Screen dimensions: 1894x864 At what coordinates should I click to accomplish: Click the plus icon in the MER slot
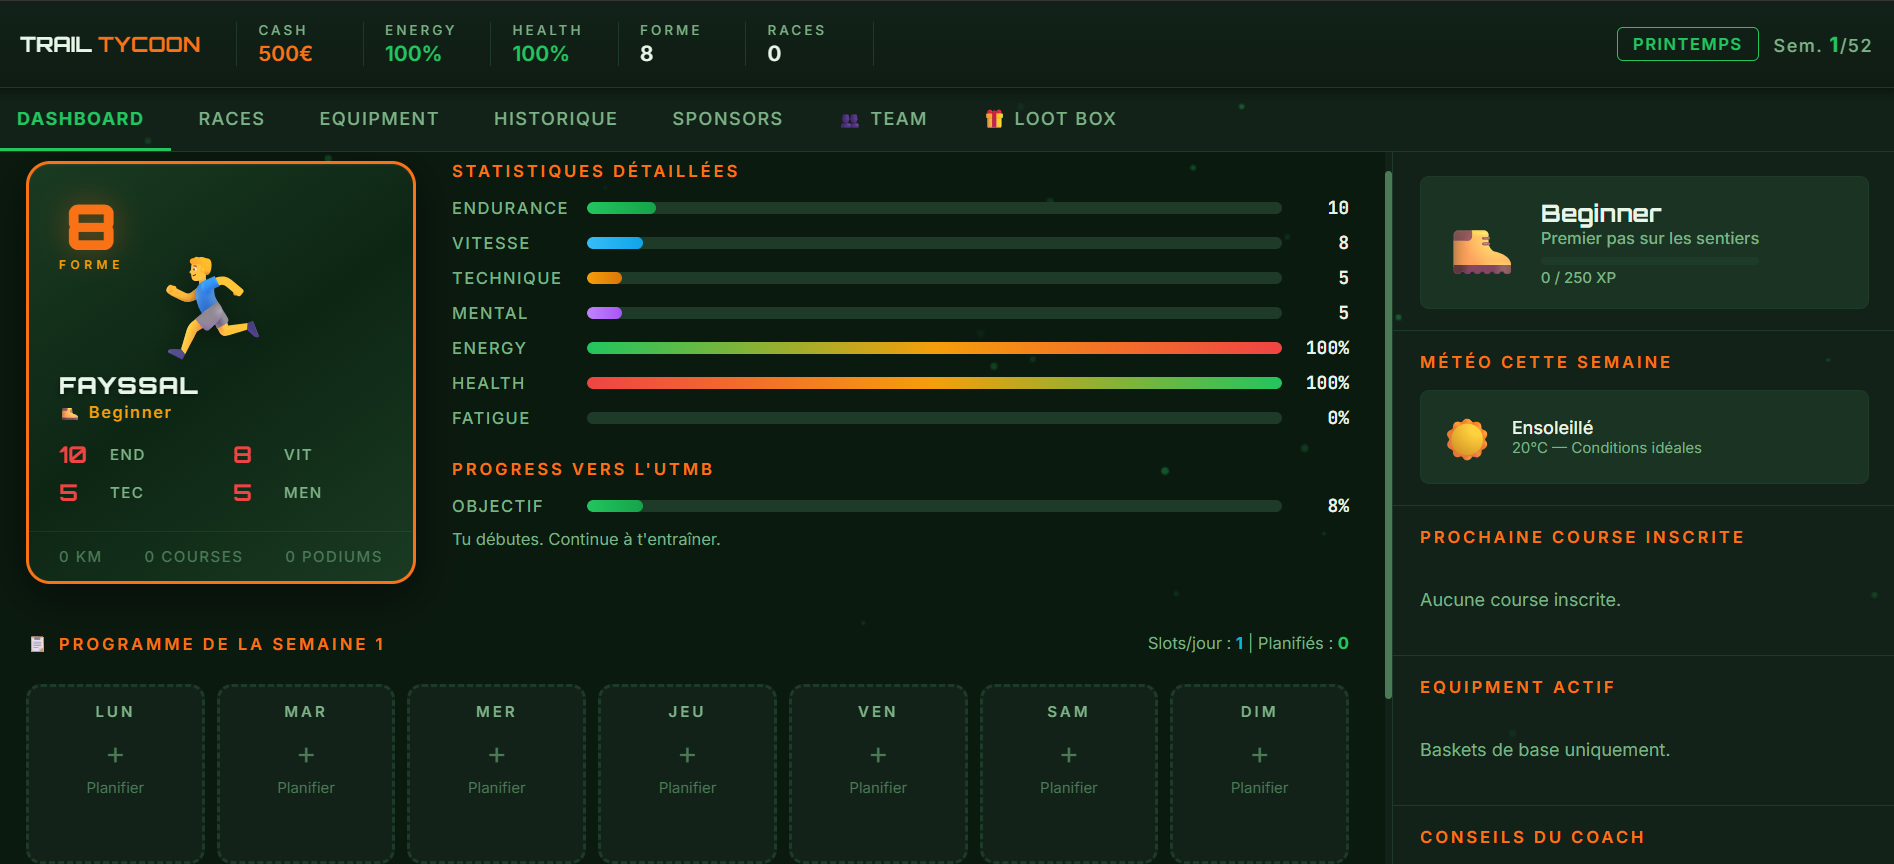click(497, 755)
